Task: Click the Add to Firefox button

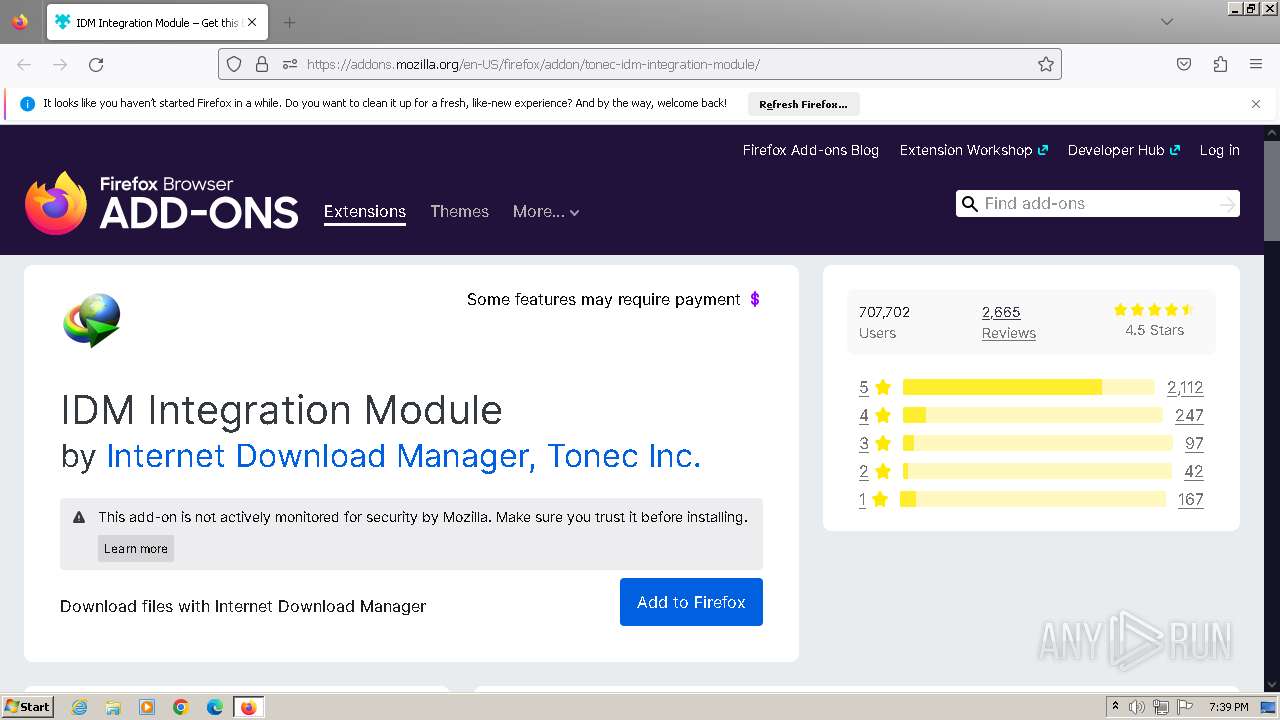Action: 691,602
